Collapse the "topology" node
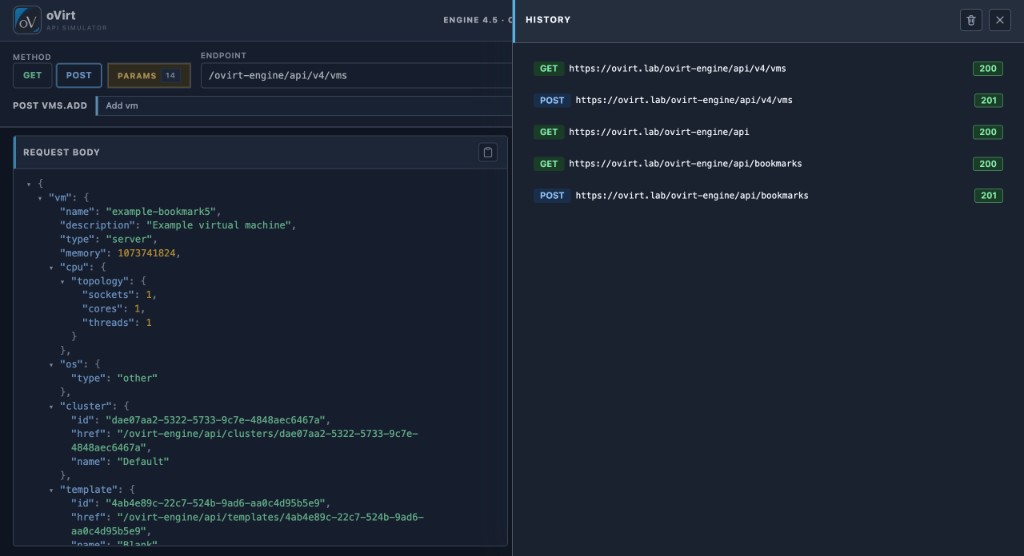Screen dimensions: 1024x556 pyautogui.click(x=62, y=282)
